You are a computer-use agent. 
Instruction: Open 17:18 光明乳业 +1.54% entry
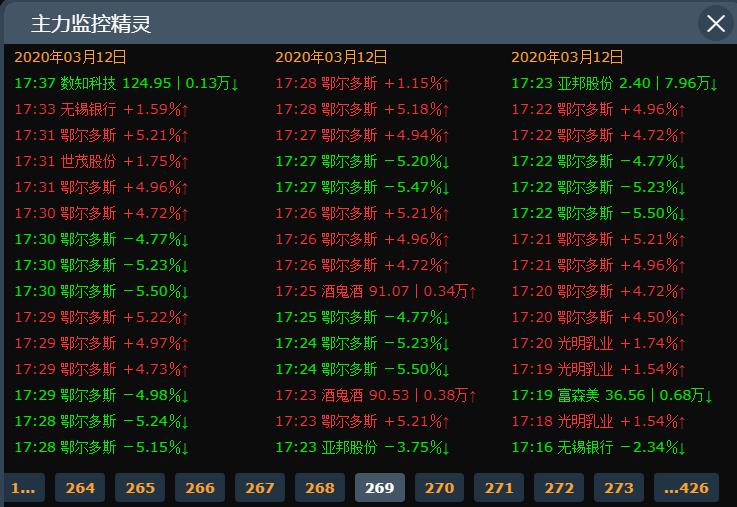pyautogui.click(x=598, y=421)
